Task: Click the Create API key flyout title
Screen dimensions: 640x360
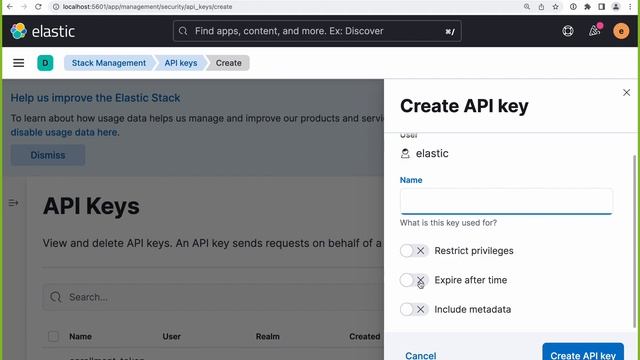Action: [464, 106]
